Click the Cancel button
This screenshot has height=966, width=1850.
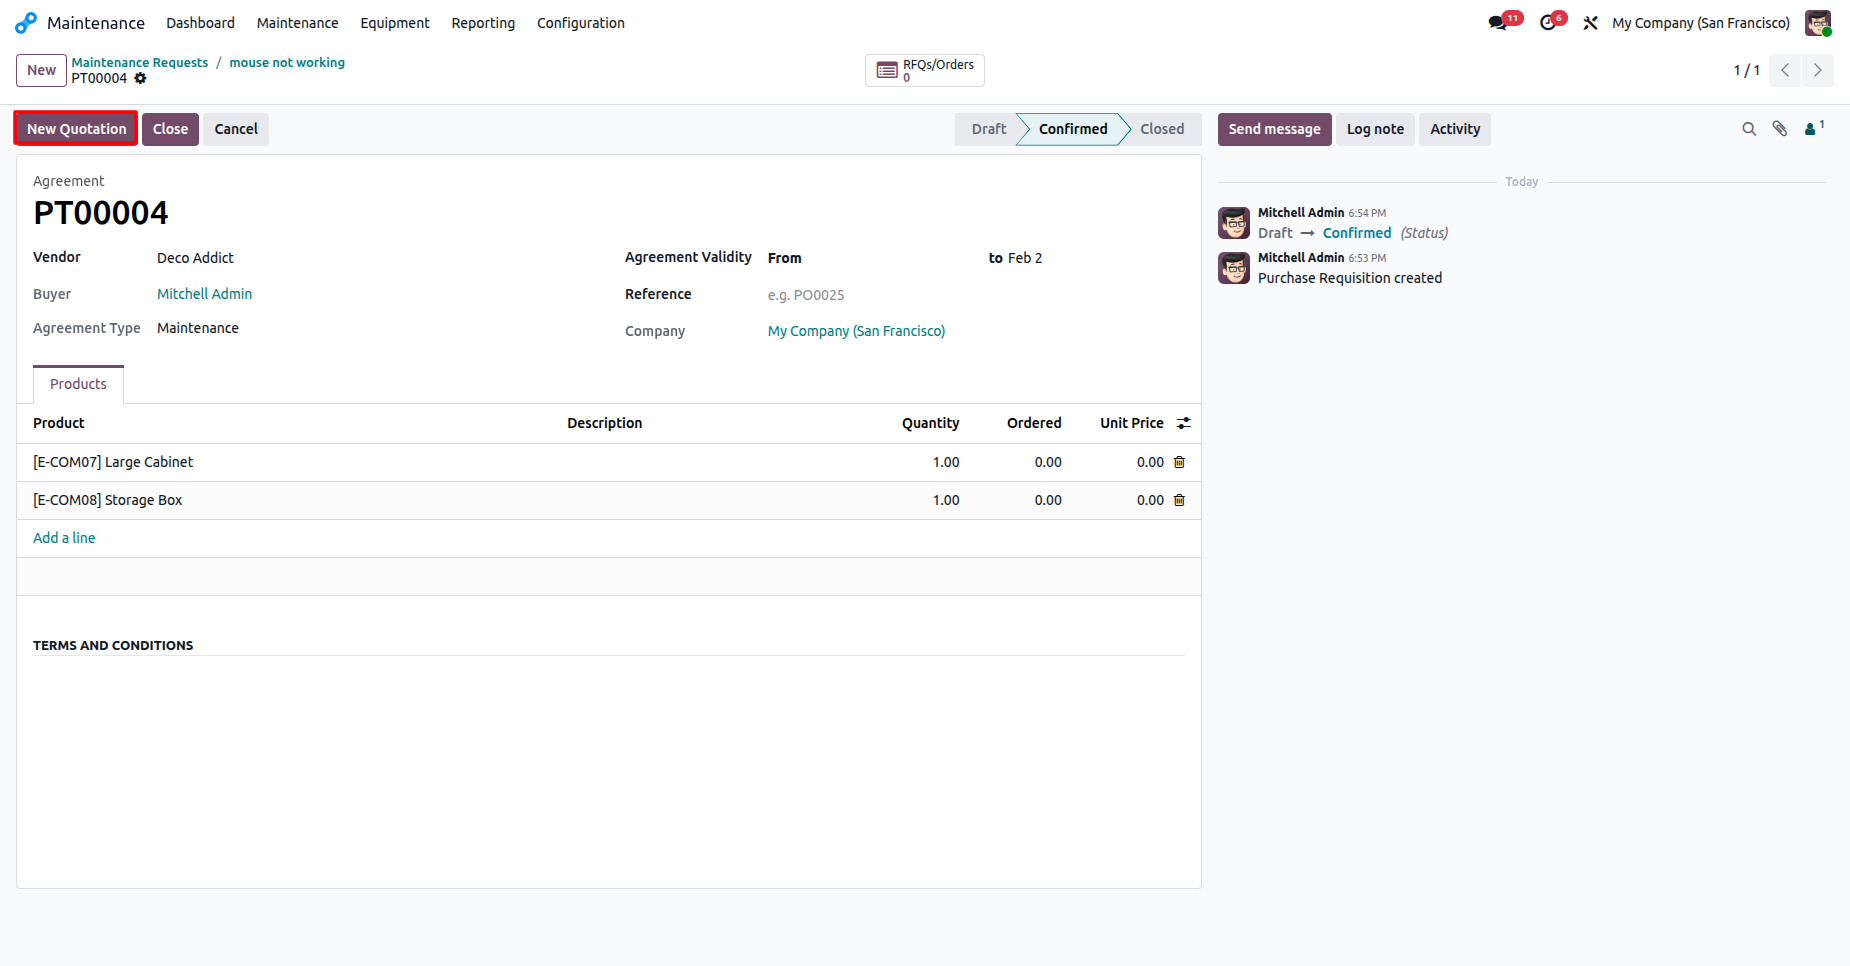click(x=236, y=129)
